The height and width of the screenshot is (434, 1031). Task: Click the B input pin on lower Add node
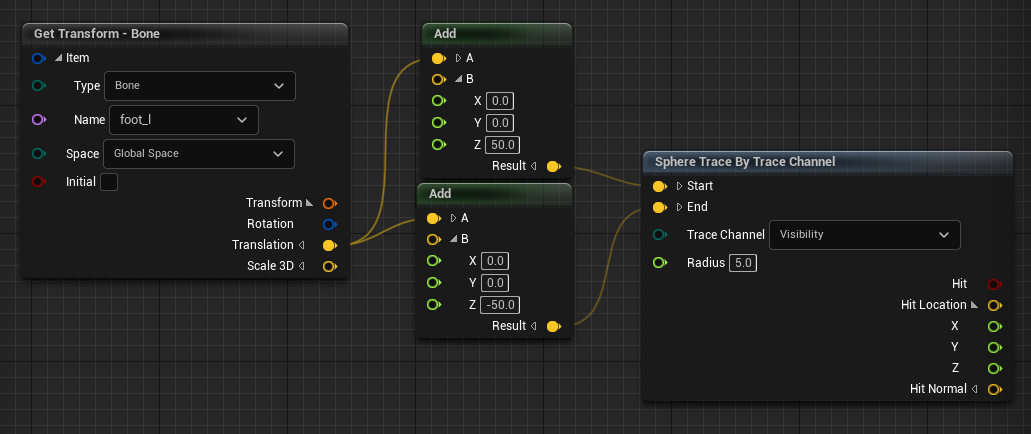coord(434,239)
